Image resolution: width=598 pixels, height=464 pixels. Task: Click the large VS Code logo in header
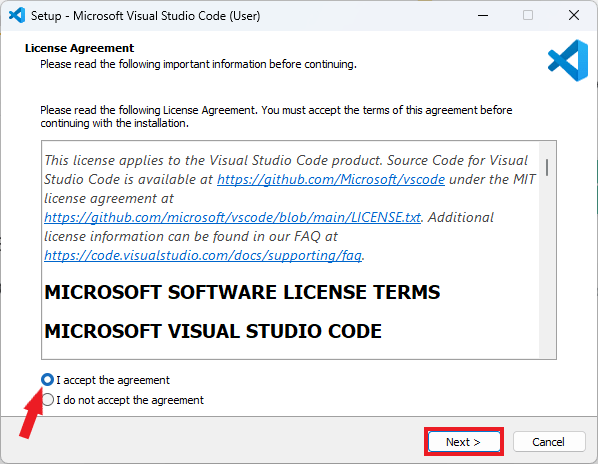click(568, 60)
